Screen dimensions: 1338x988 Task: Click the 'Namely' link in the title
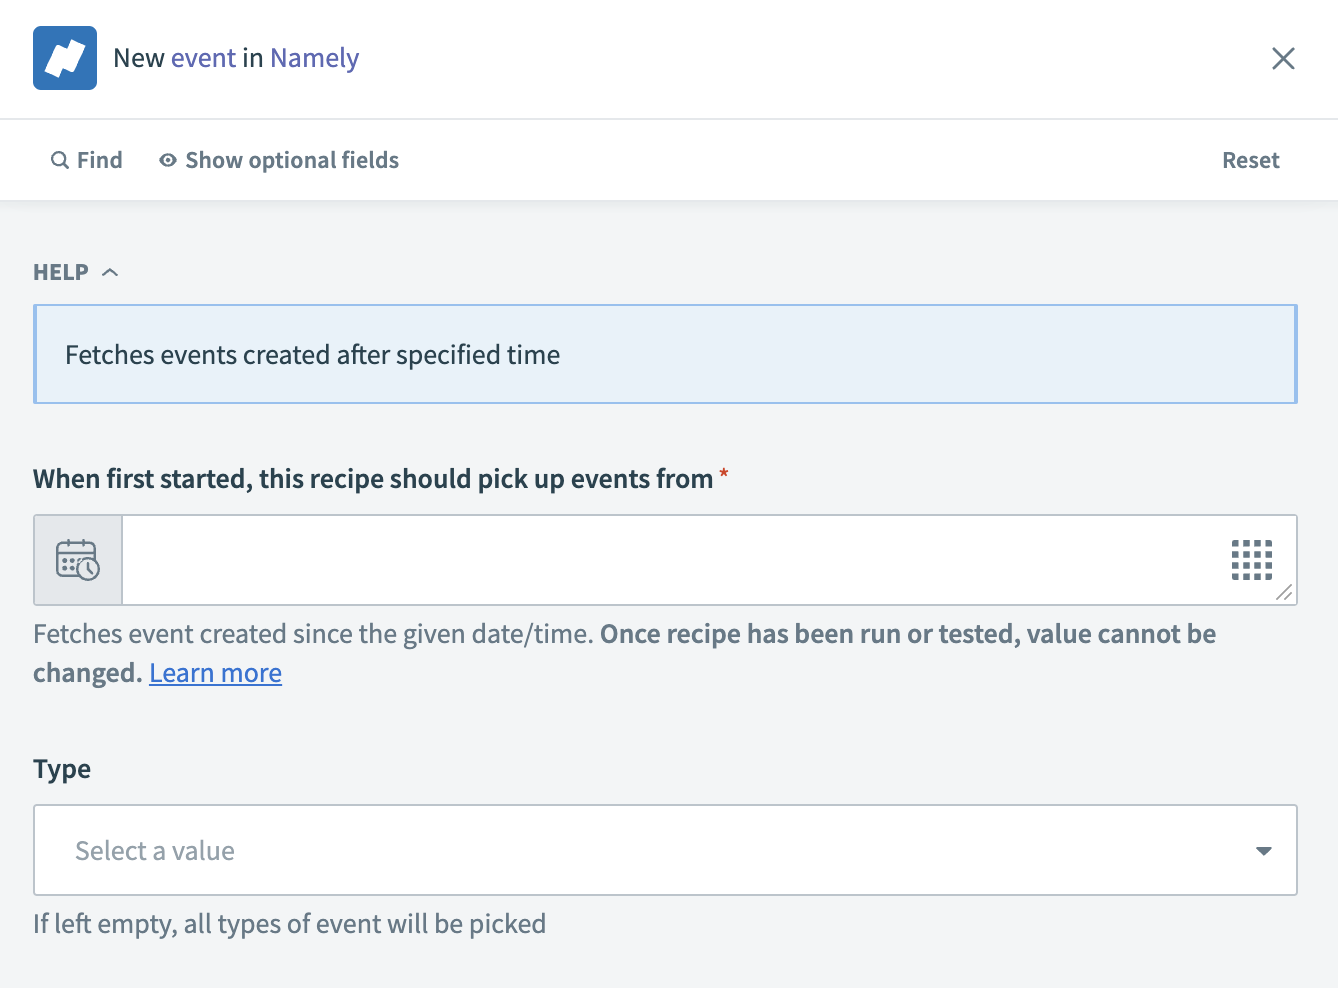pyautogui.click(x=314, y=58)
